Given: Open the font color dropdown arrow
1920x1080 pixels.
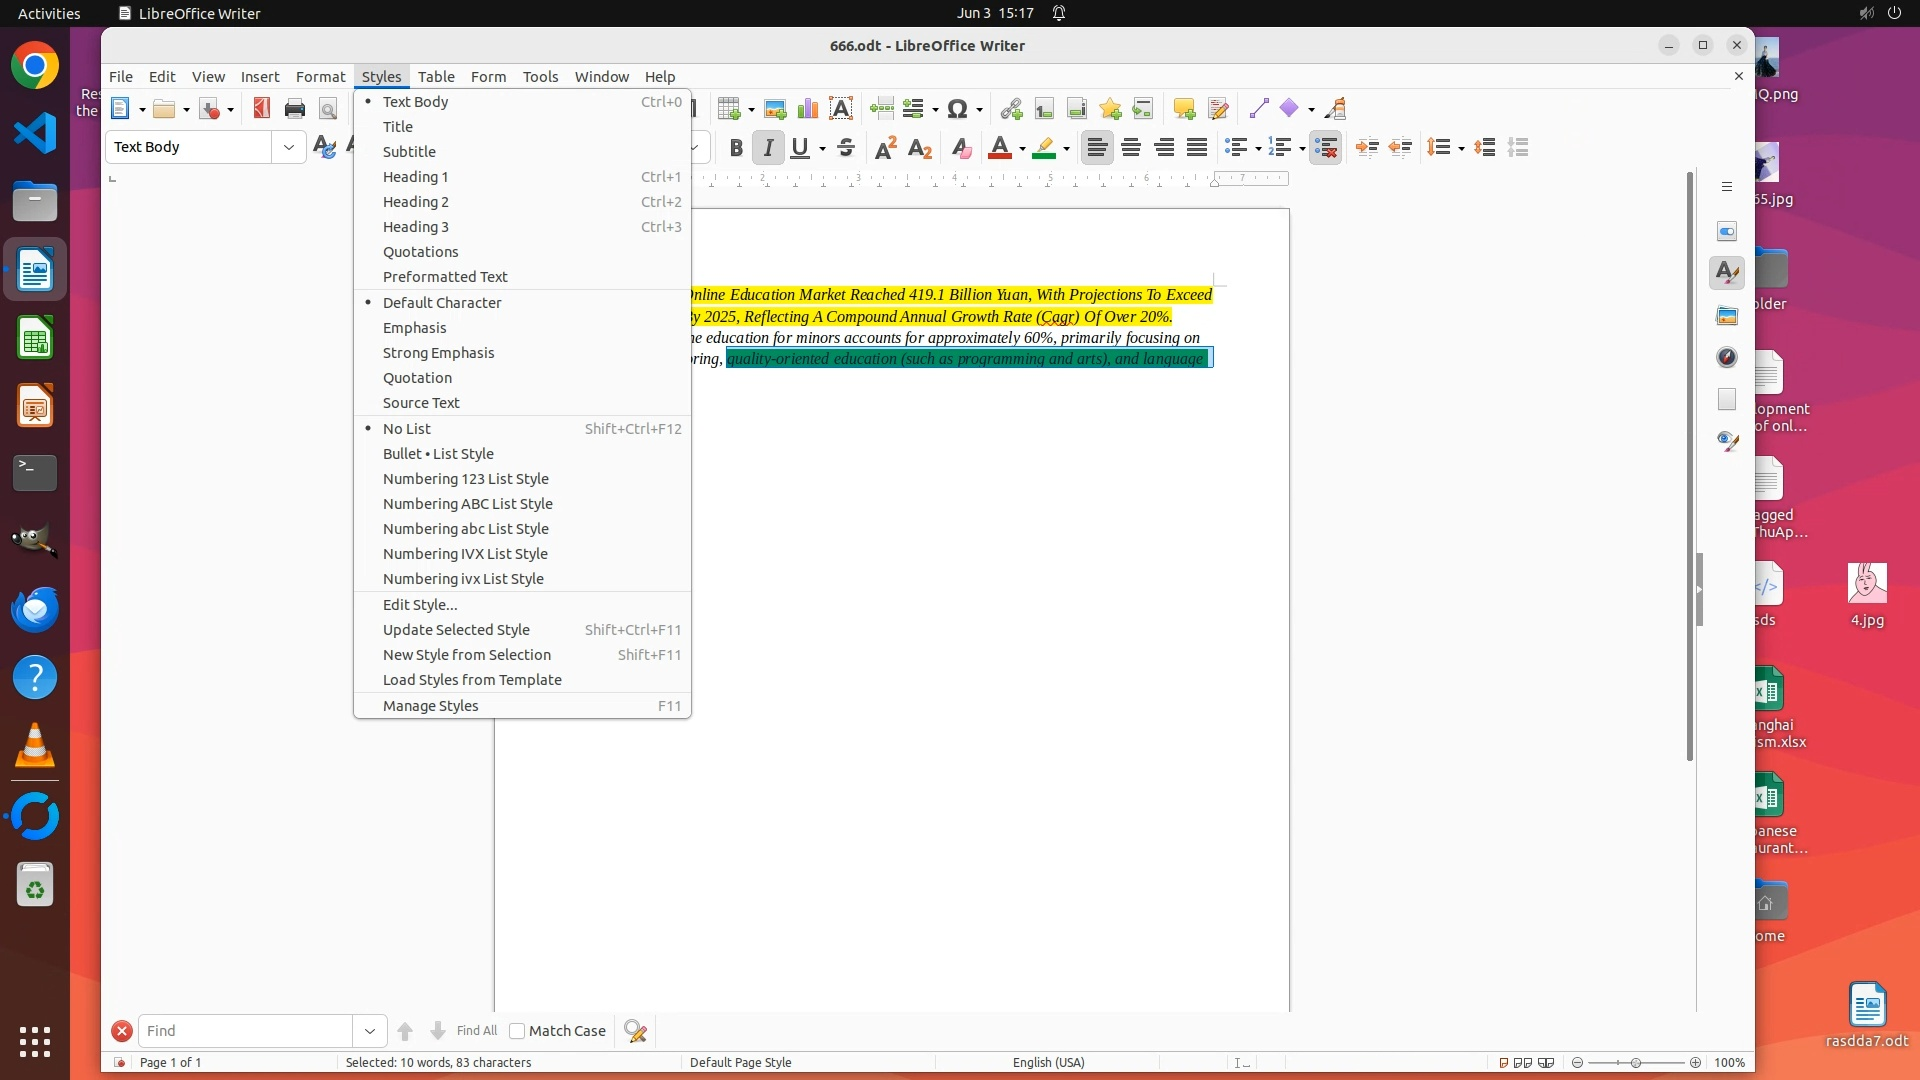Looking at the screenshot, I should point(1022,149).
